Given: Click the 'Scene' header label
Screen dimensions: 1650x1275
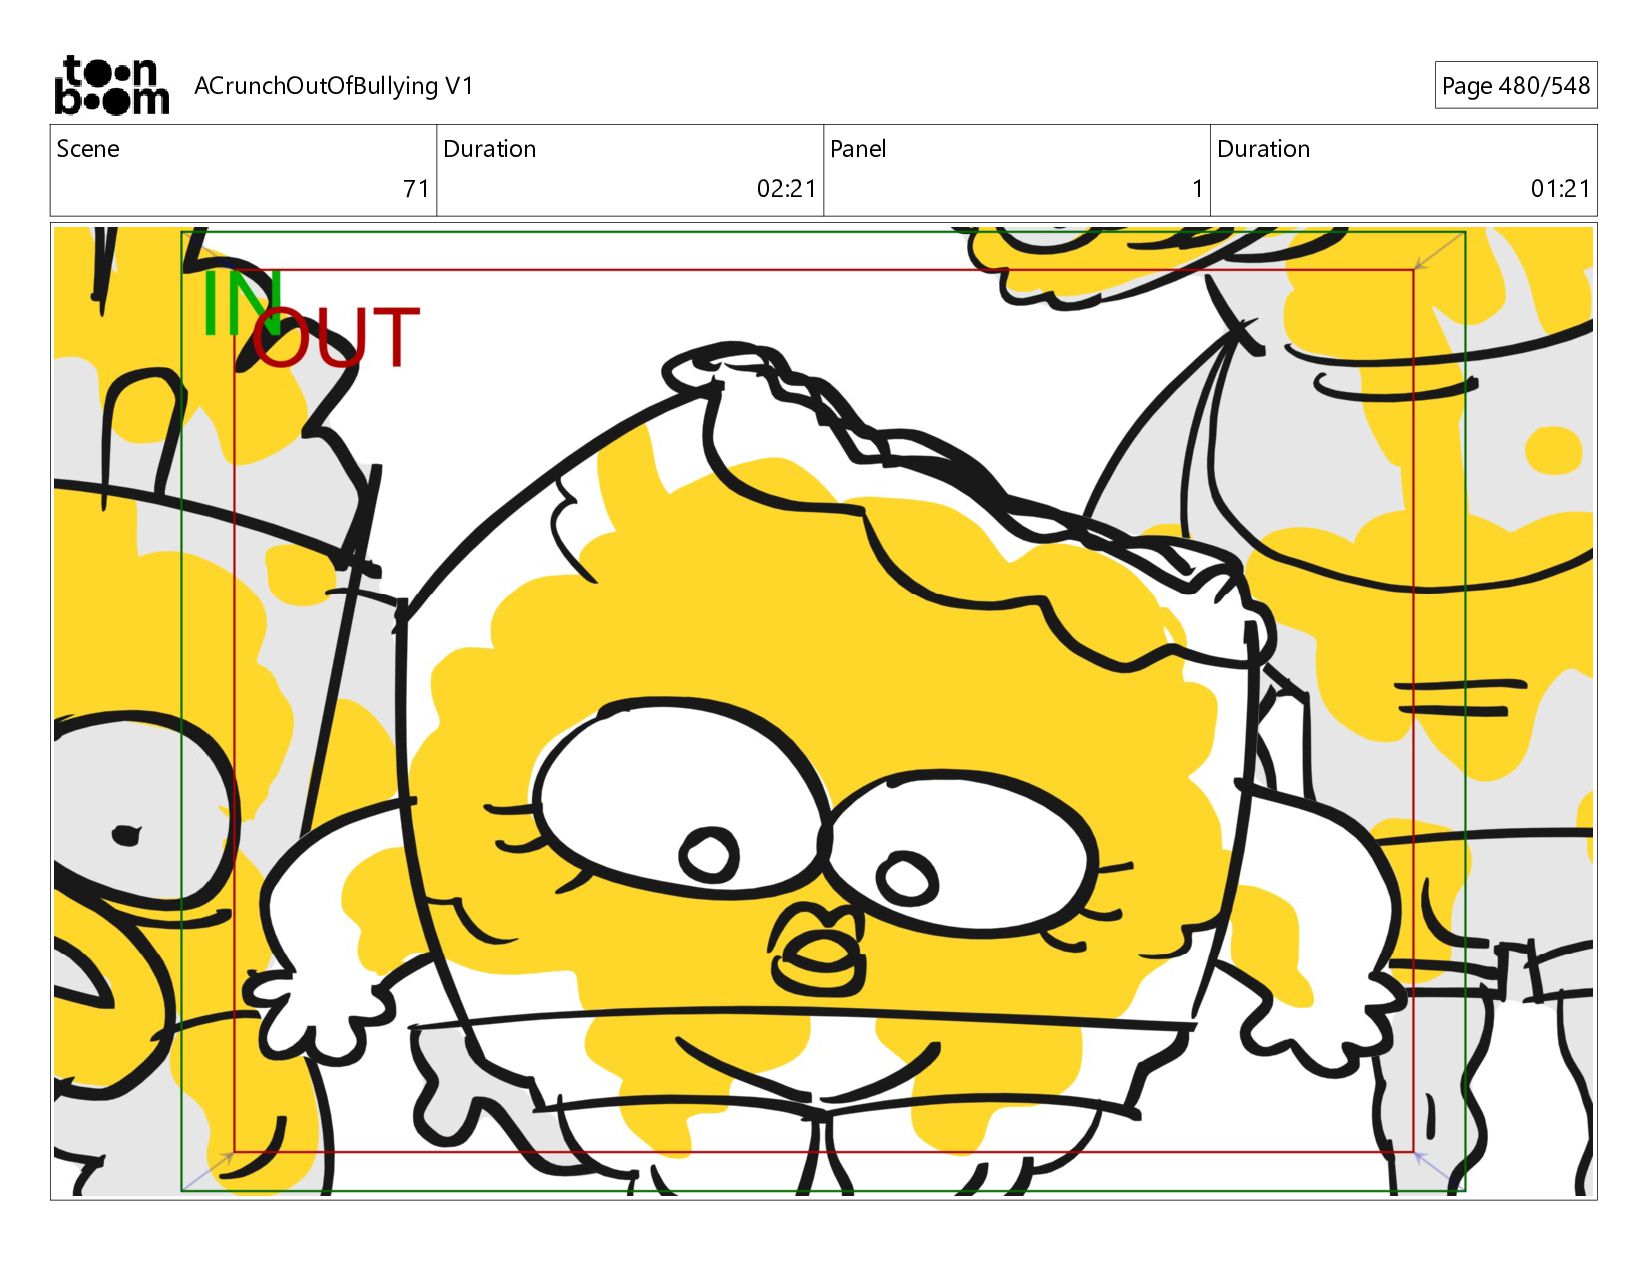Looking at the screenshot, I should point(88,149).
